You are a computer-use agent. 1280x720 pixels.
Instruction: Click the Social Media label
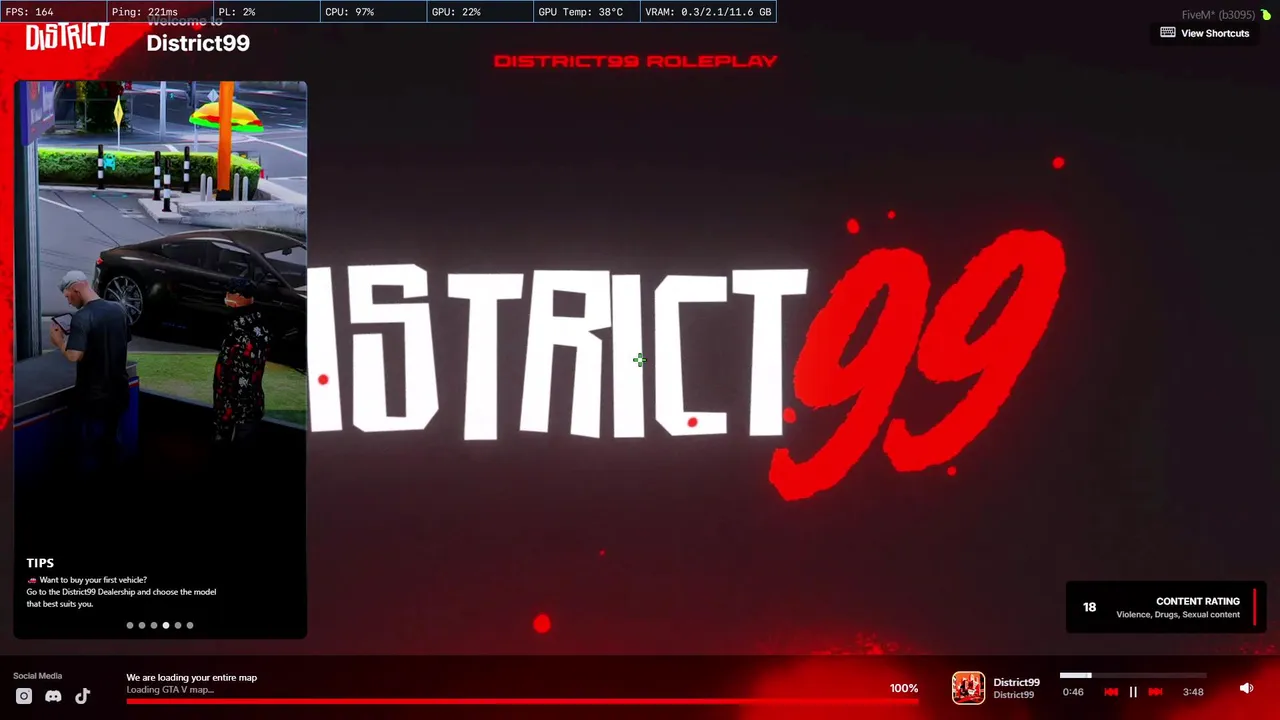coord(37,676)
